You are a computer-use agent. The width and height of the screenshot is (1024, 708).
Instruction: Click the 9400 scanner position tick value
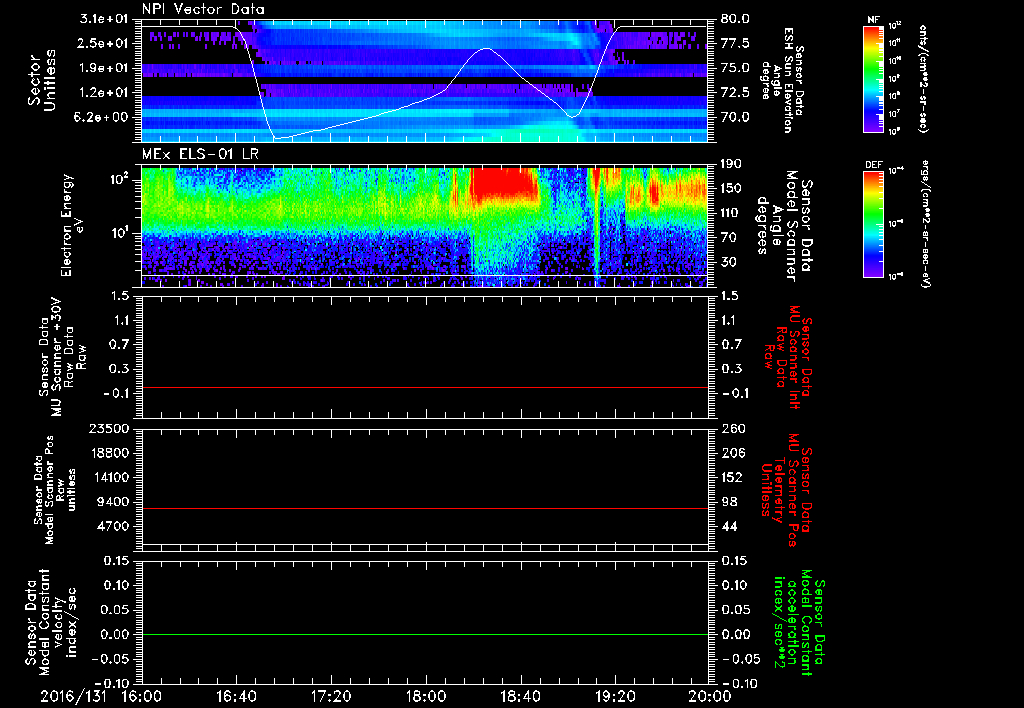[x=114, y=502]
